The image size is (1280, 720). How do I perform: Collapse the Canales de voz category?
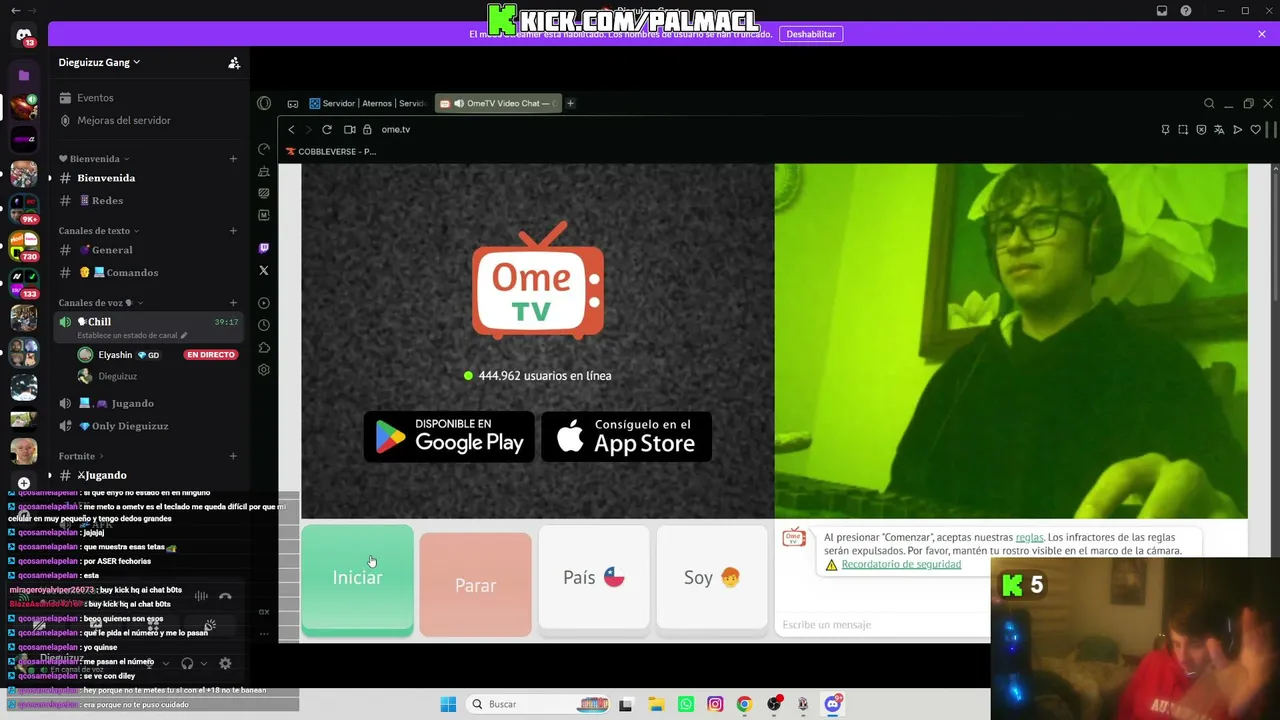pos(100,303)
